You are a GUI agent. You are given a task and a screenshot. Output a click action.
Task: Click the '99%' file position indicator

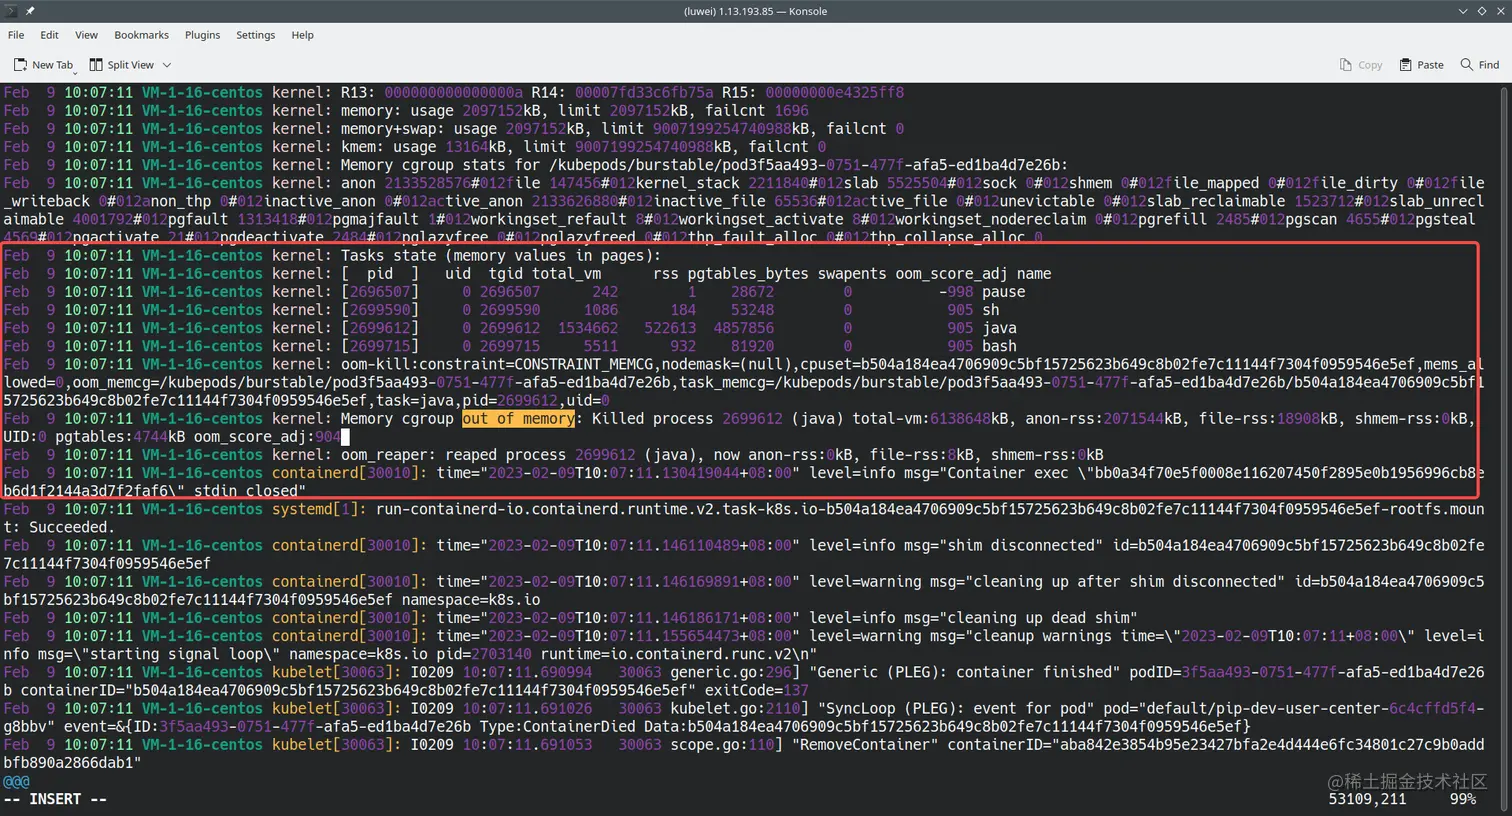pos(1462,799)
